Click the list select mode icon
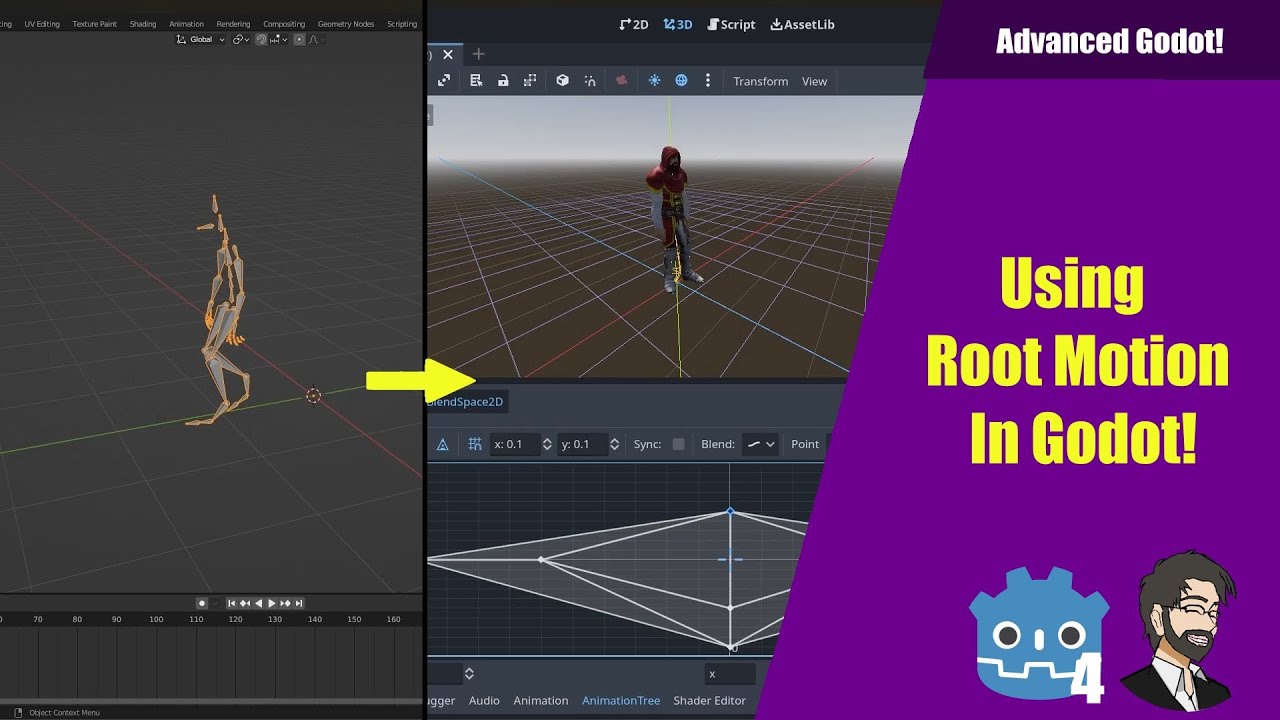 pyautogui.click(x=476, y=81)
